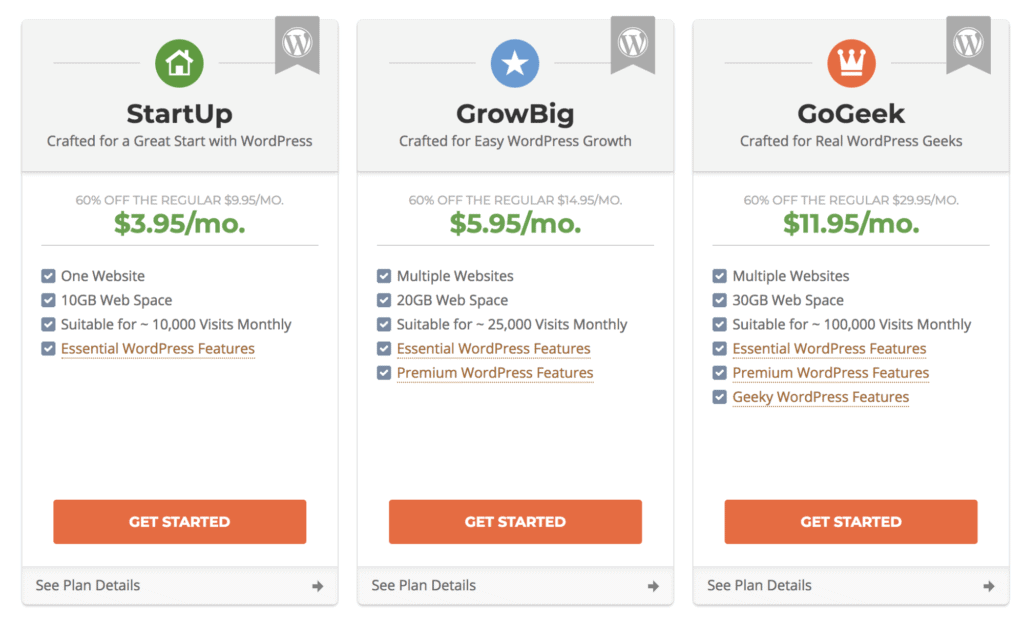1024x618 pixels.
Task: Click the arrow icon beside StartUp plan details
Action: coord(317,586)
